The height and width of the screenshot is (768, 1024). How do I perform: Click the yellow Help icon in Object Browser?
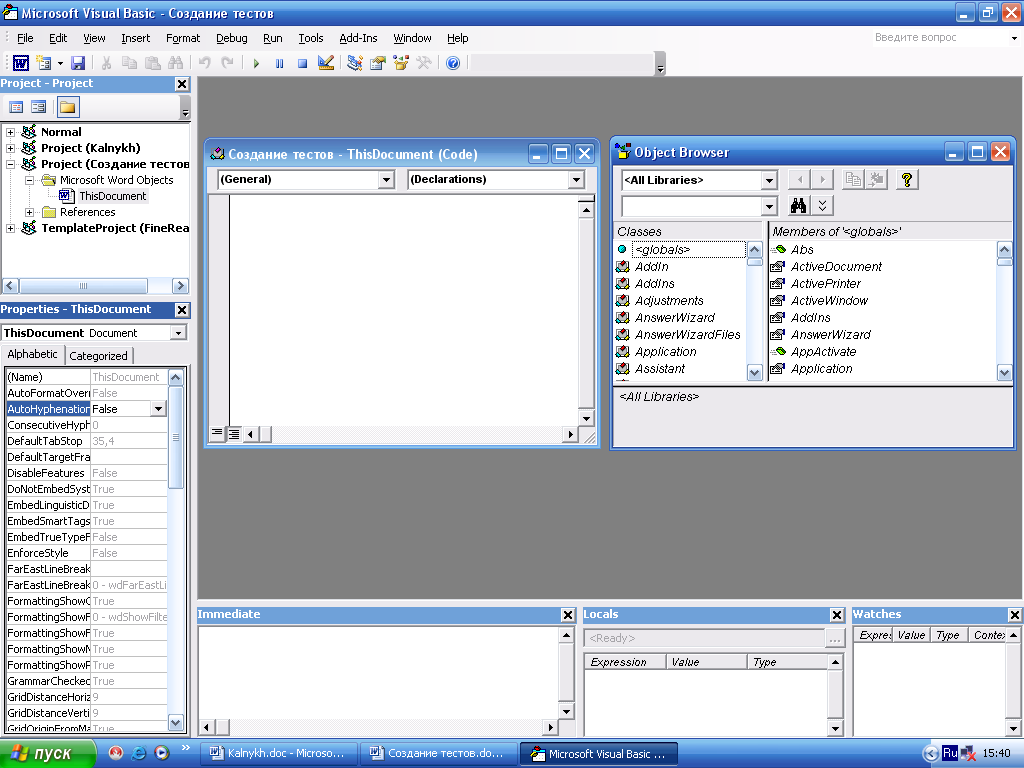[x=906, y=180]
